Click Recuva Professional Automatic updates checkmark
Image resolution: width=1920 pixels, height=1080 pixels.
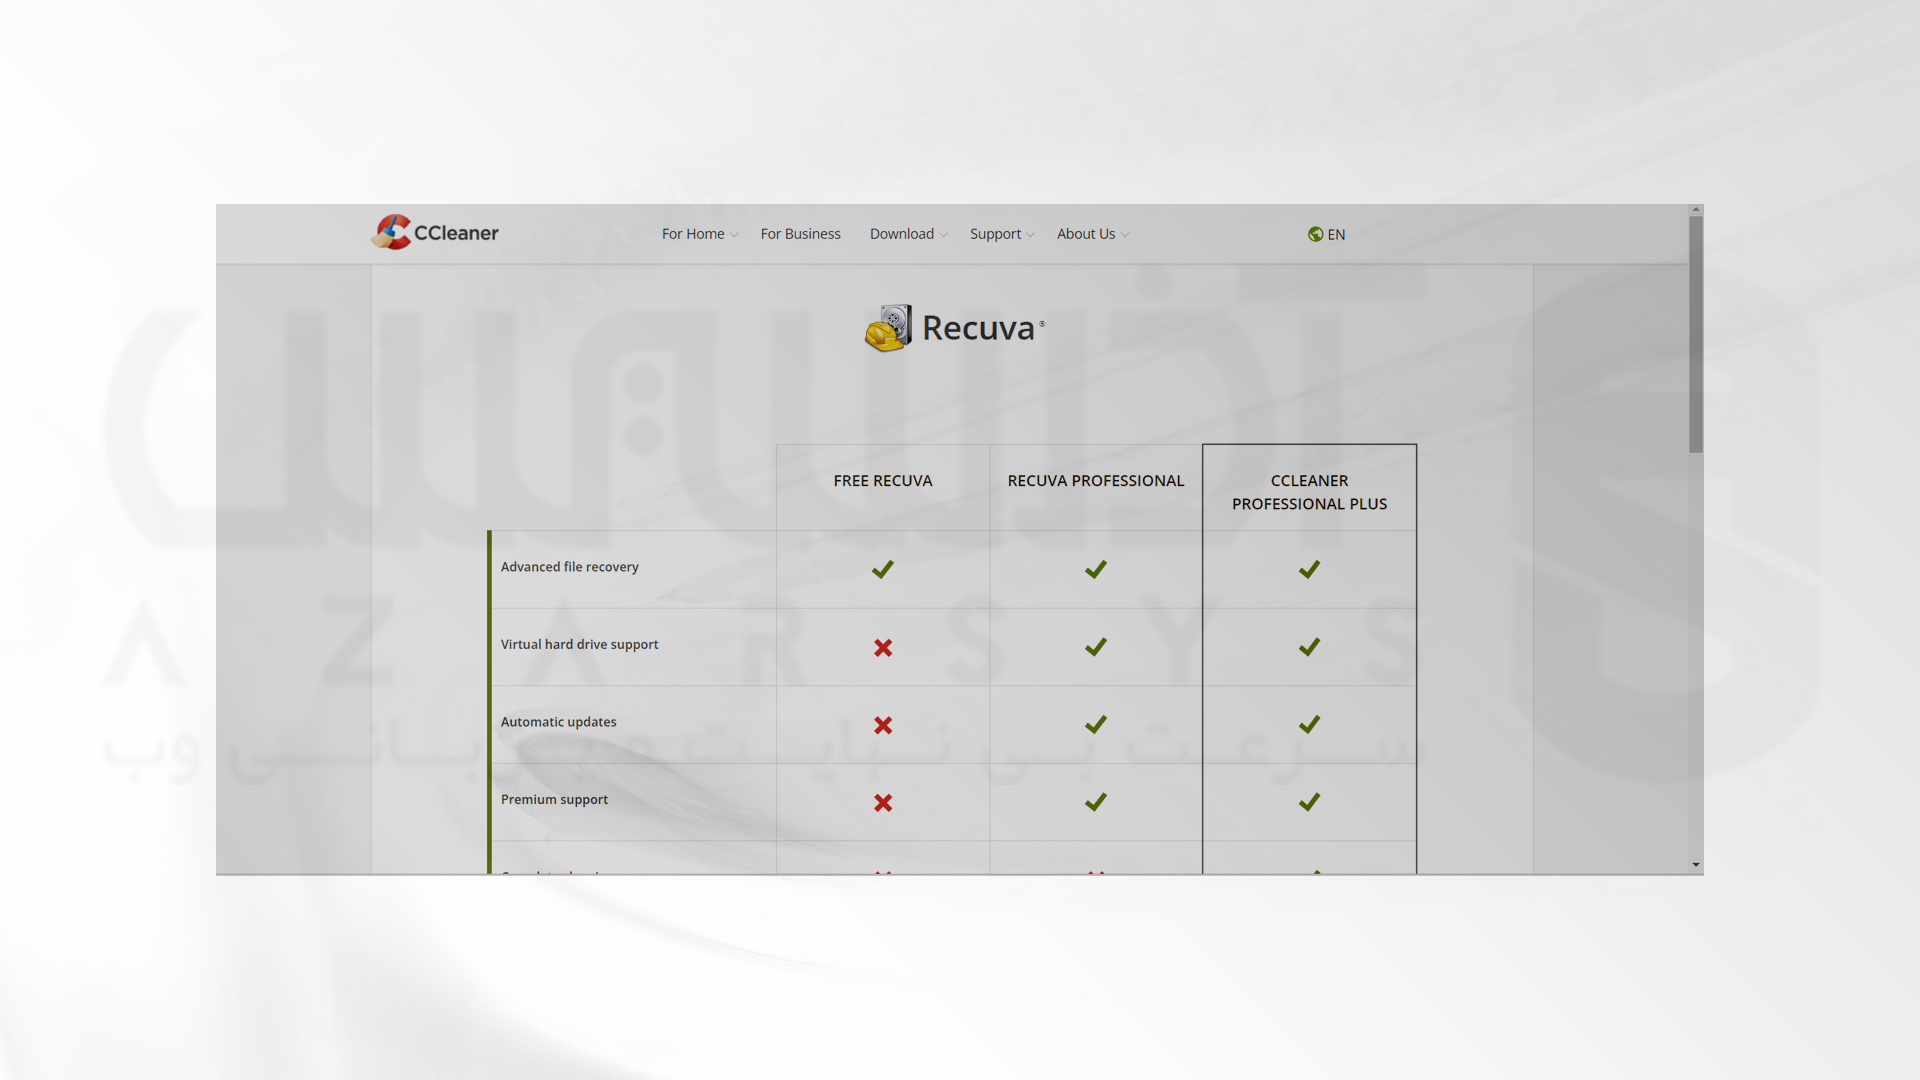pyautogui.click(x=1096, y=724)
